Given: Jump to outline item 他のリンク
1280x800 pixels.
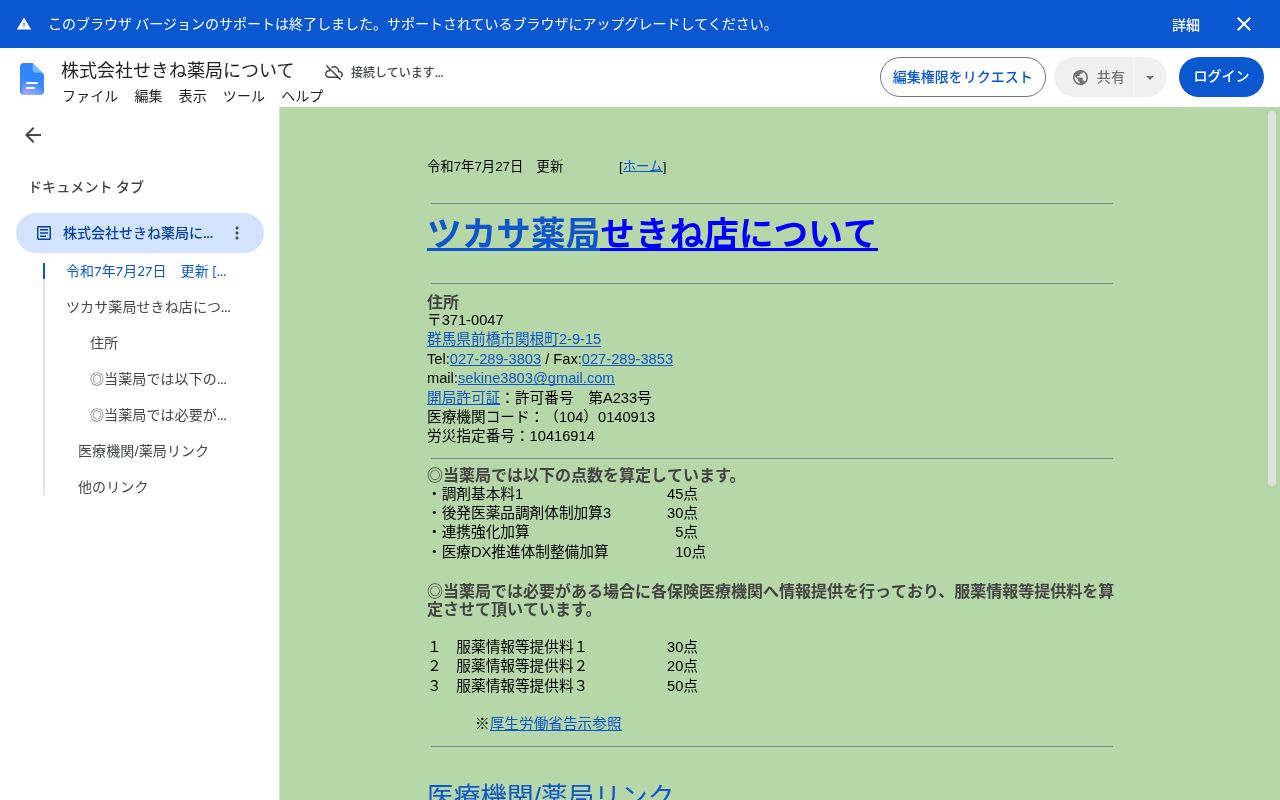Looking at the screenshot, I should [x=113, y=487].
